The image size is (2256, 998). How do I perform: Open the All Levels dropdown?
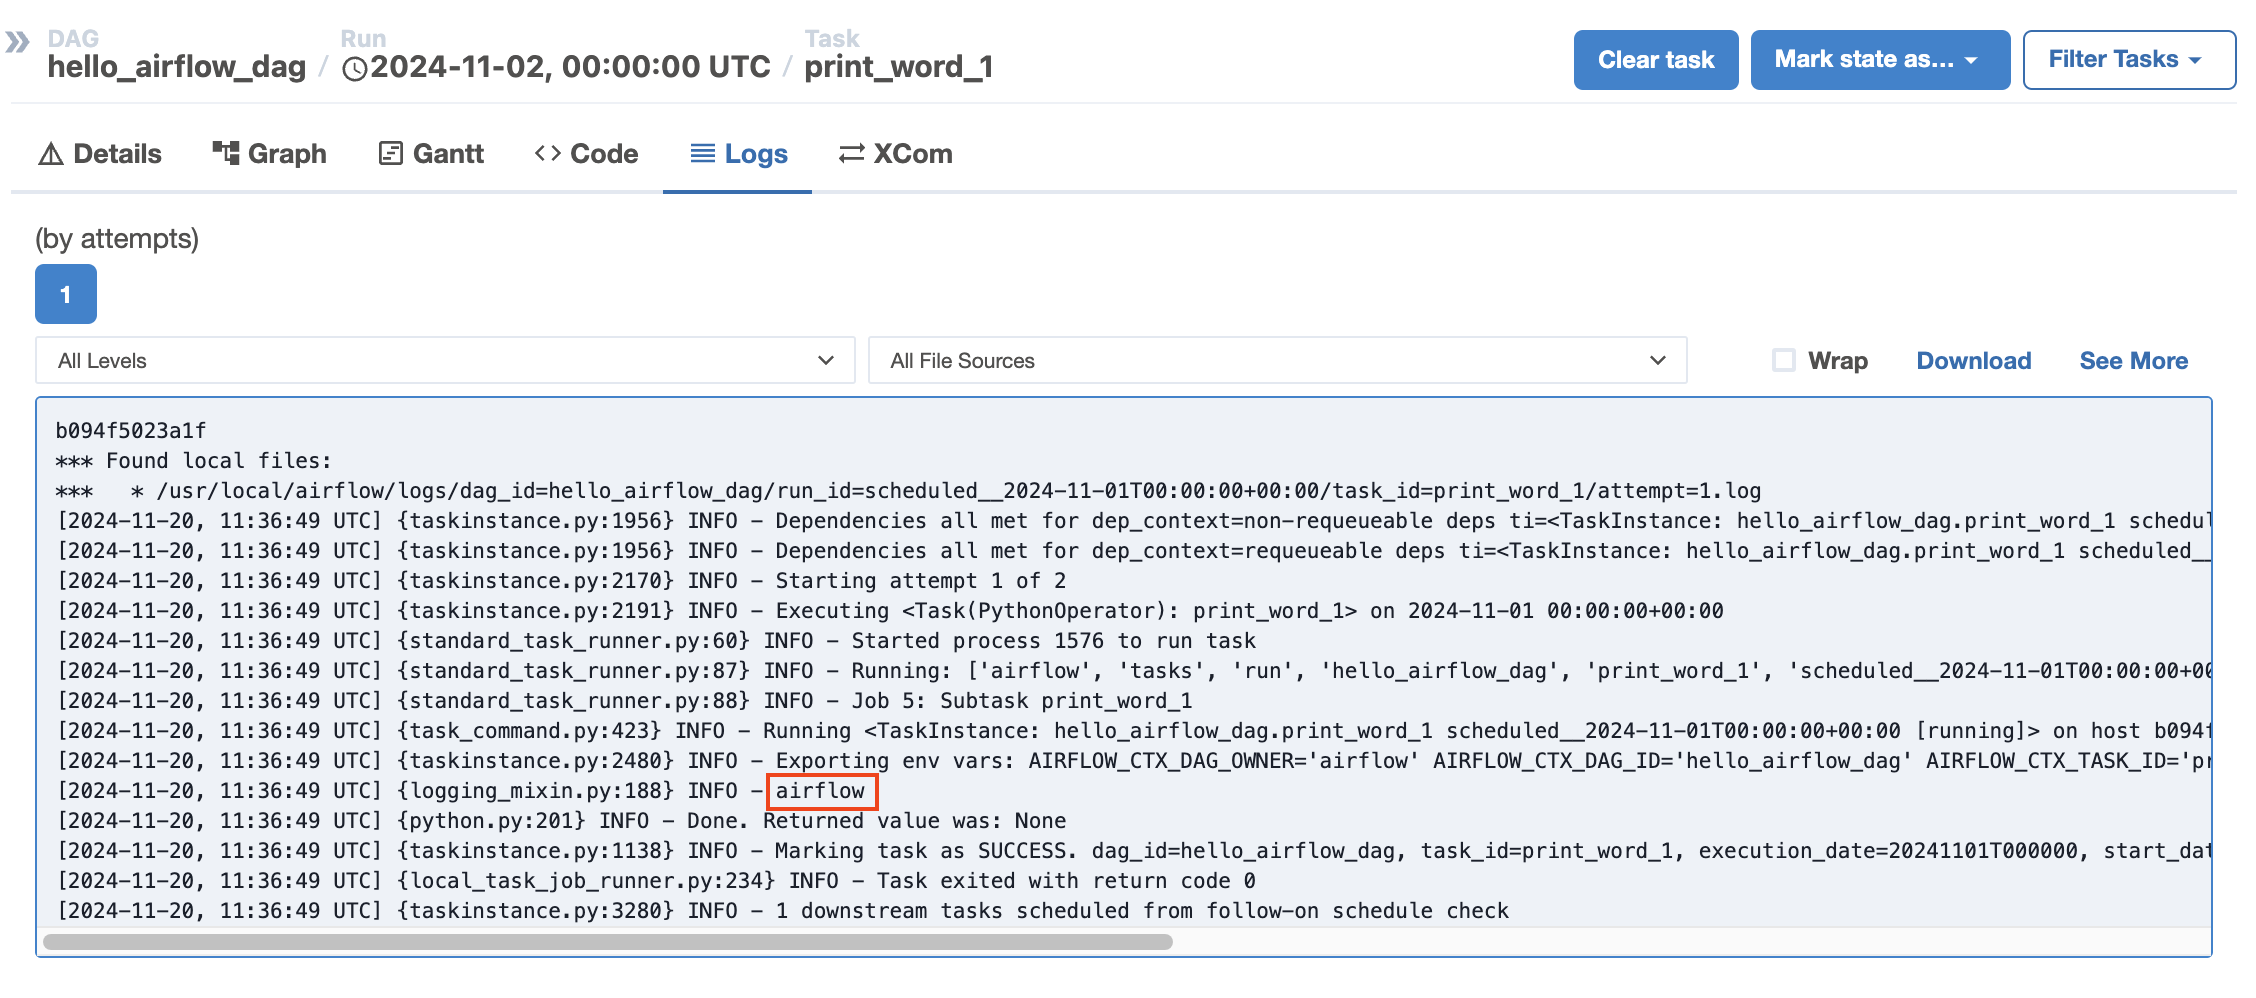445,360
